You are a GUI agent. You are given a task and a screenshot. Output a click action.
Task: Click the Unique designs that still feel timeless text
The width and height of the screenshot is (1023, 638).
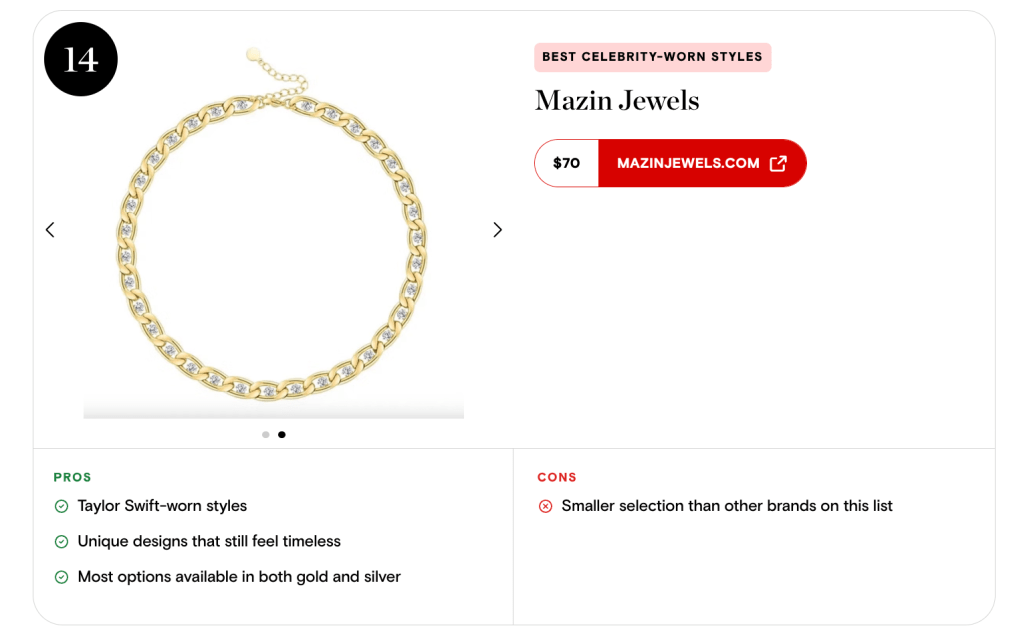pos(209,541)
